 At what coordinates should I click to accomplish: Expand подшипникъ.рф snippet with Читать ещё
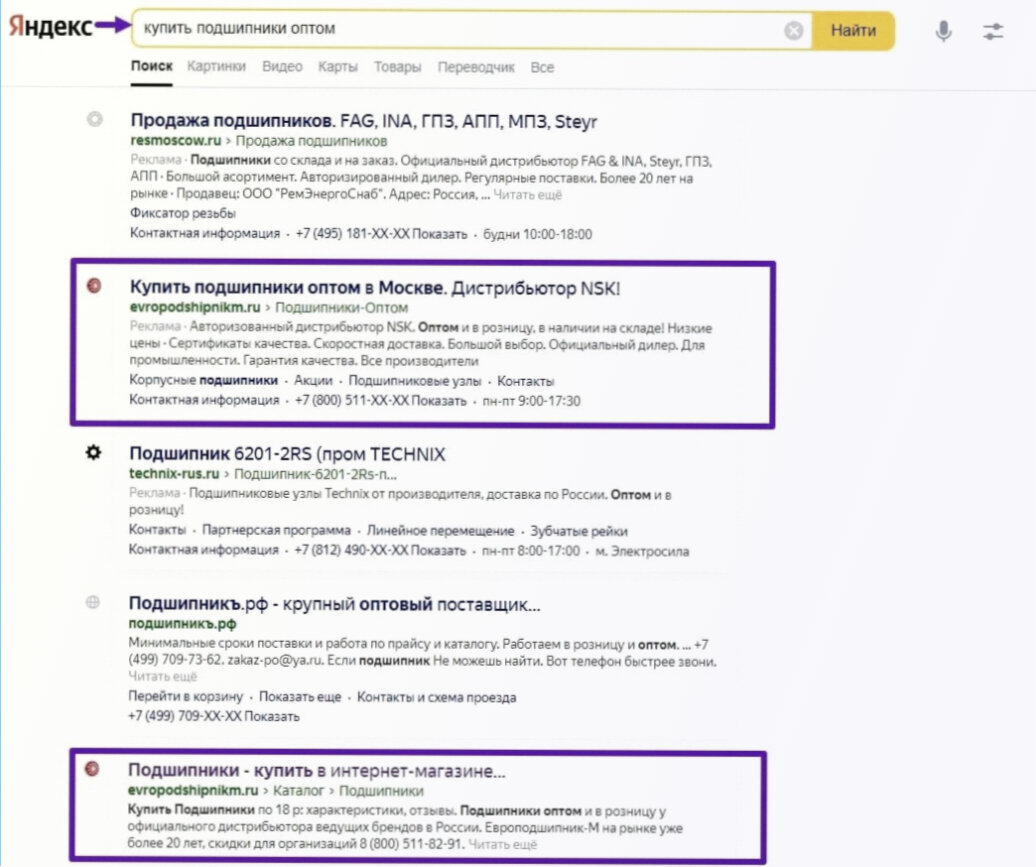pyautogui.click(x=163, y=676)
